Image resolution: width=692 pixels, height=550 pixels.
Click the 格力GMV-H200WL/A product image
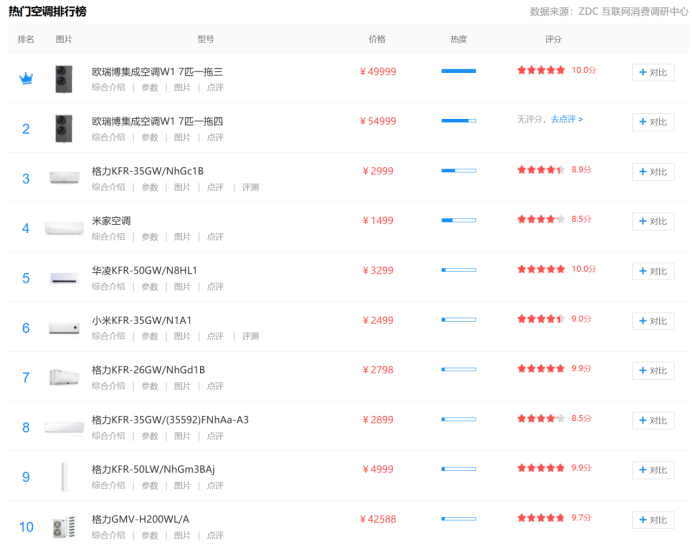coord(64,526)
